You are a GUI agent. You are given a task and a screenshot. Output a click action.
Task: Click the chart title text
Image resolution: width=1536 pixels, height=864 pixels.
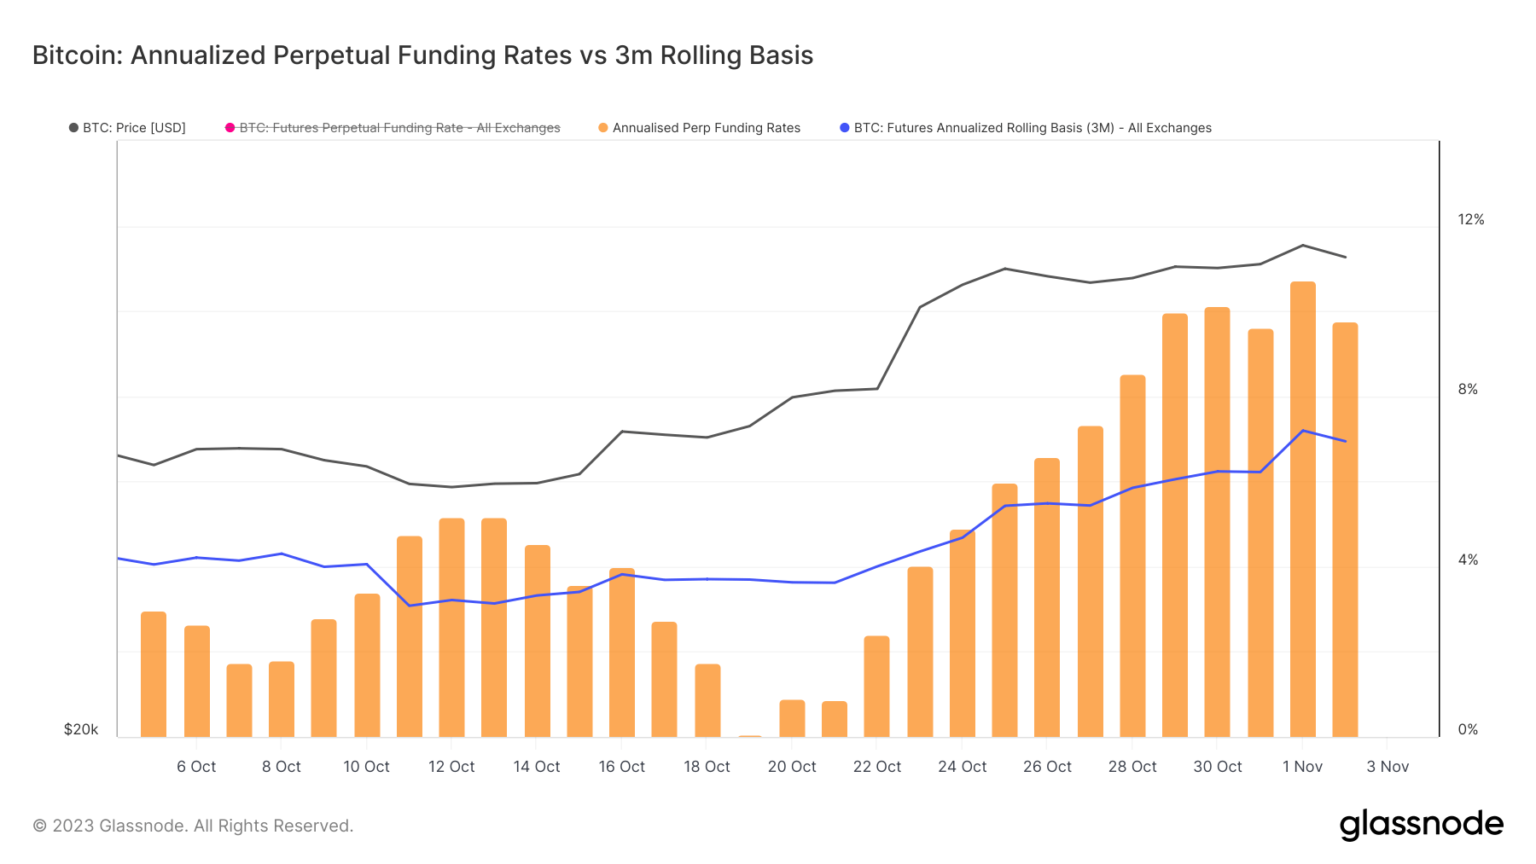[422, 55]
